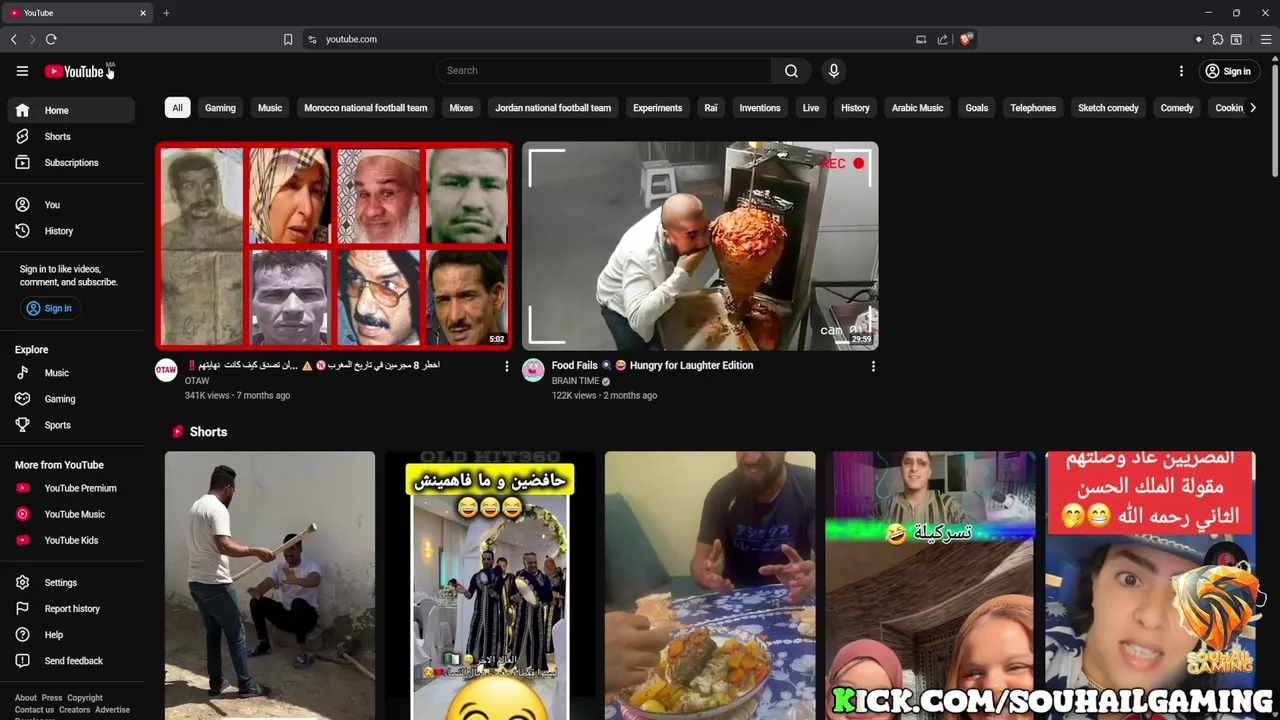This screenshot has height=720, width=1280.
Task: Select the Gaming filter chip
Action: [220, 108]
